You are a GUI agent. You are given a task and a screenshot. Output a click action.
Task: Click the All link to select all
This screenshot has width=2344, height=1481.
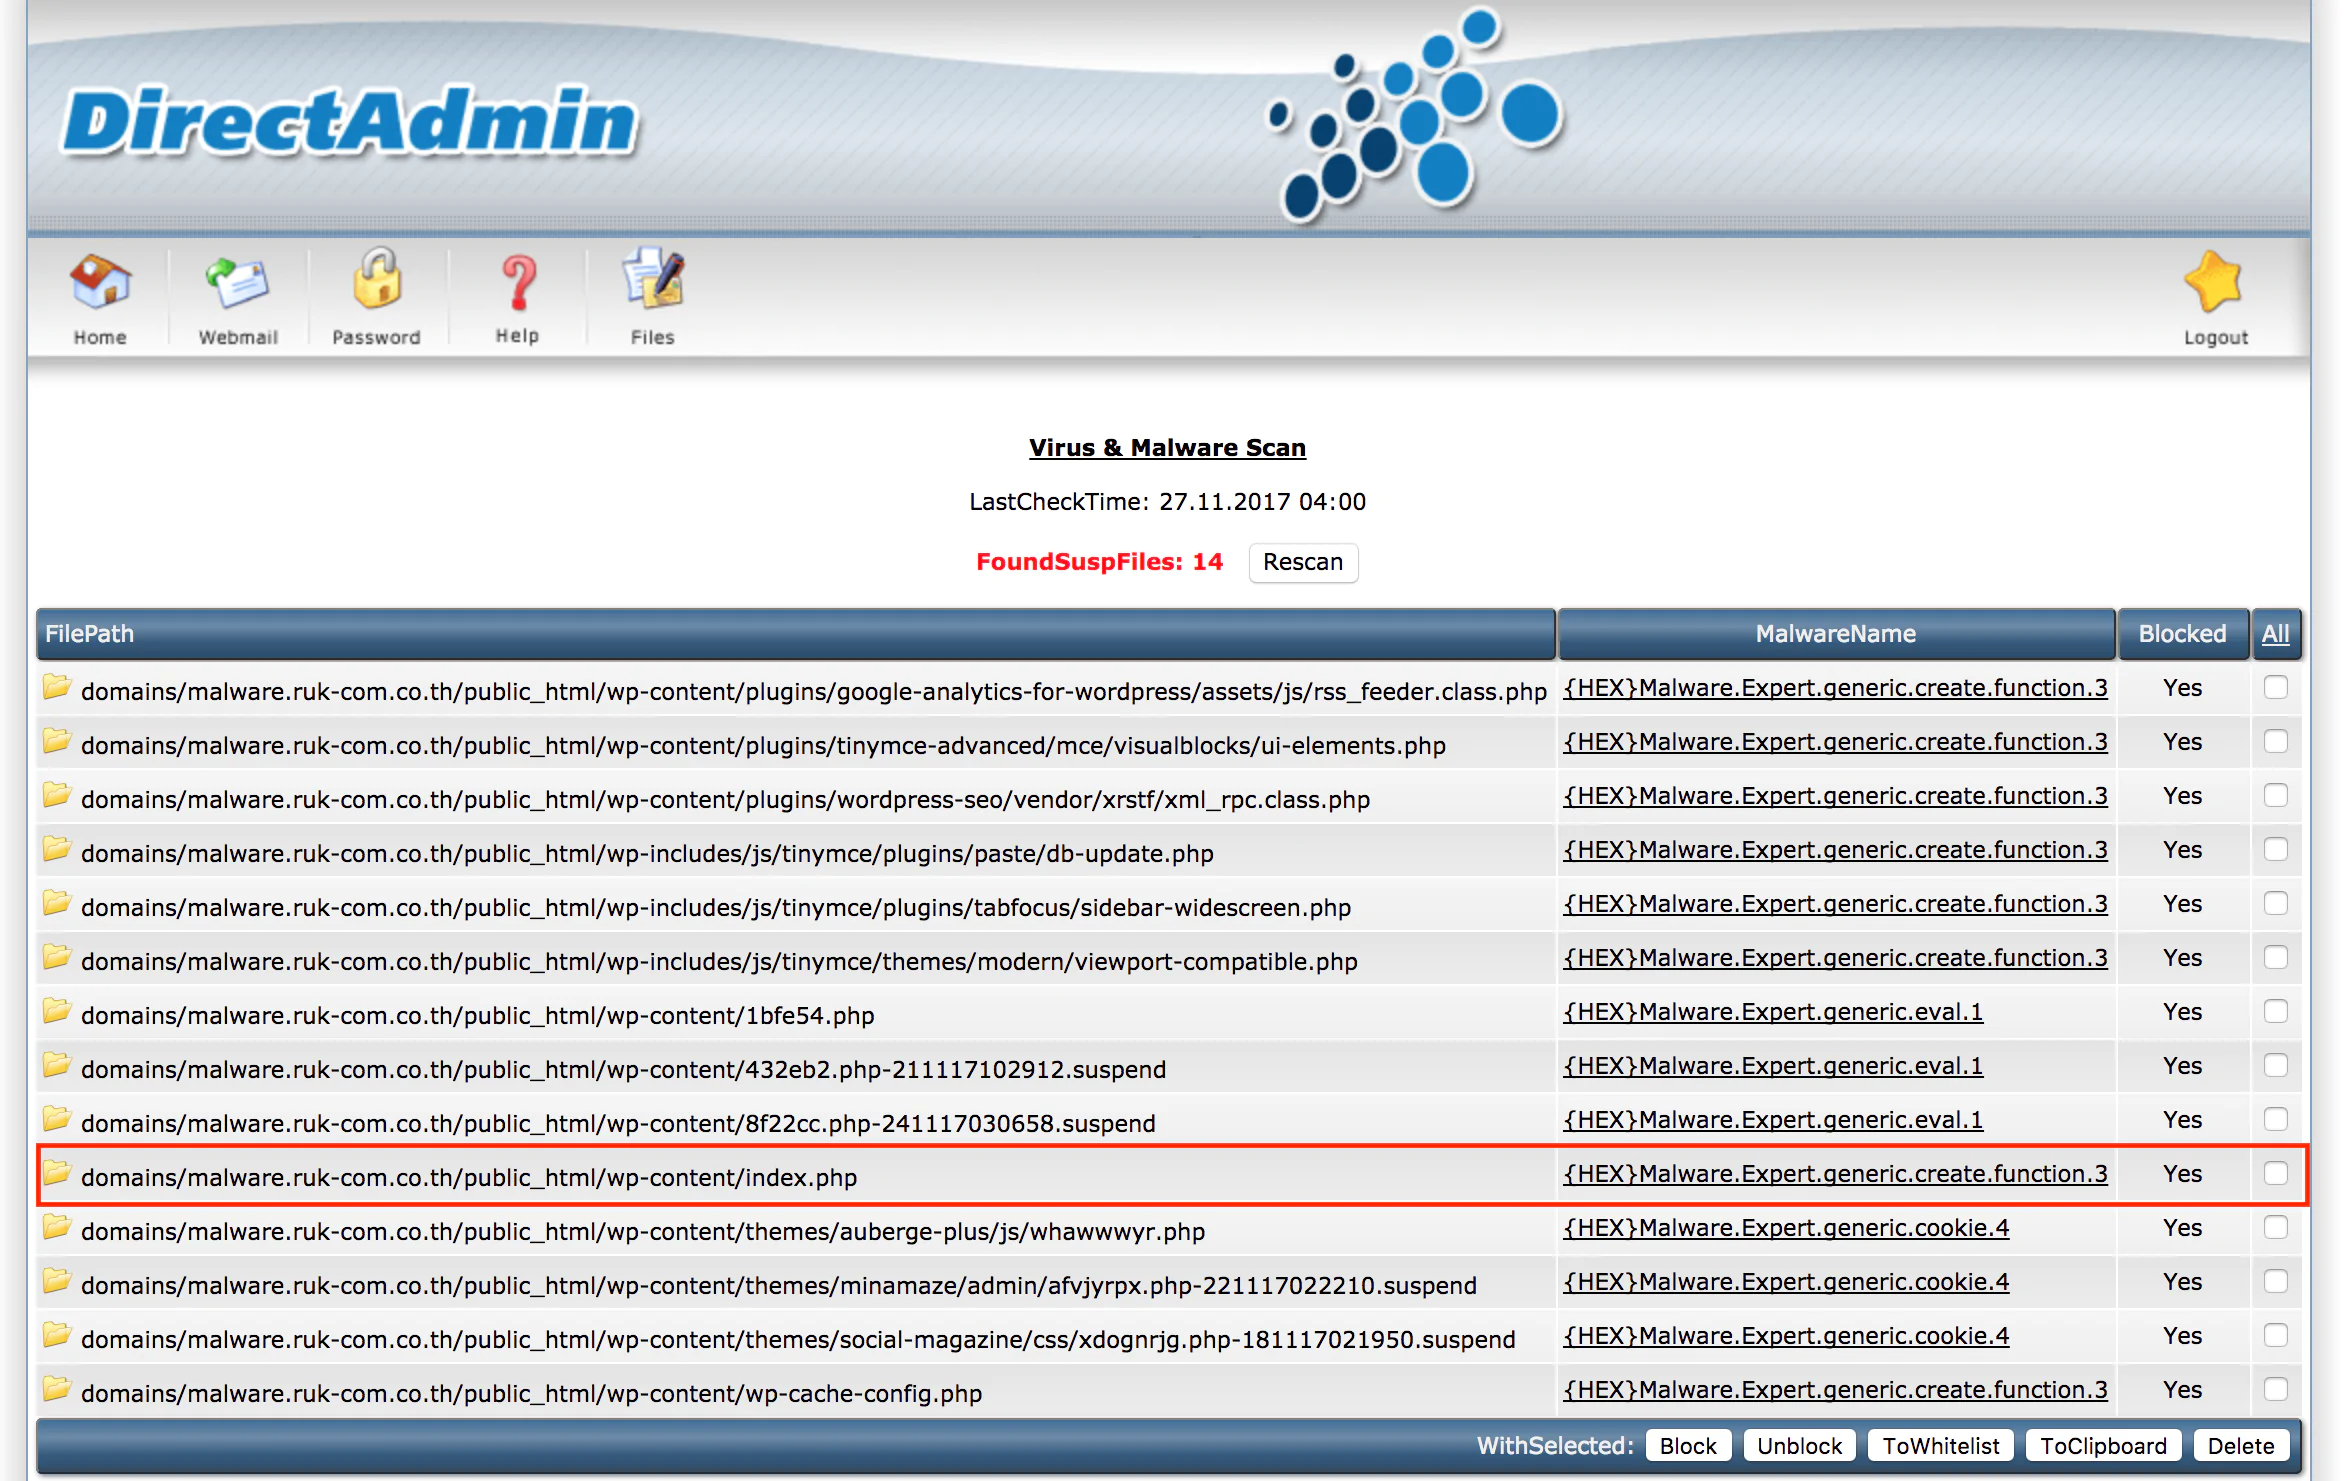pyautogui.click(x=2276, y=634)
